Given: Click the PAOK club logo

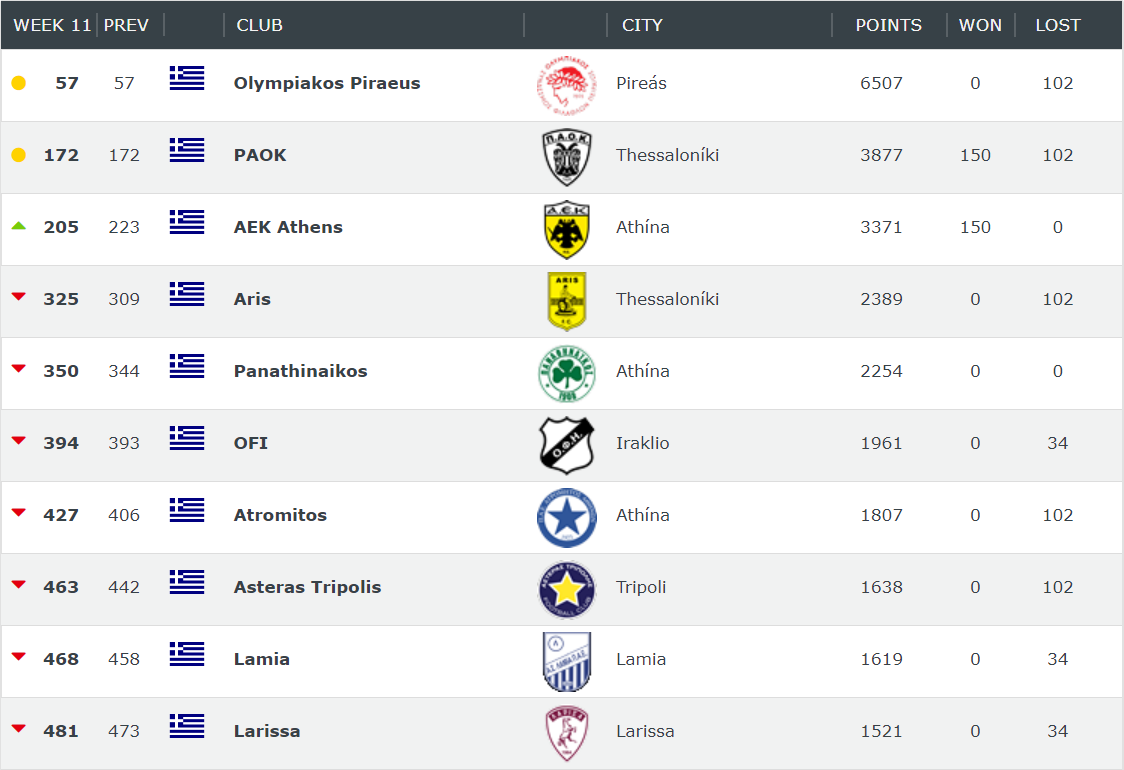Looking at the screenshot, I should 566,157.
